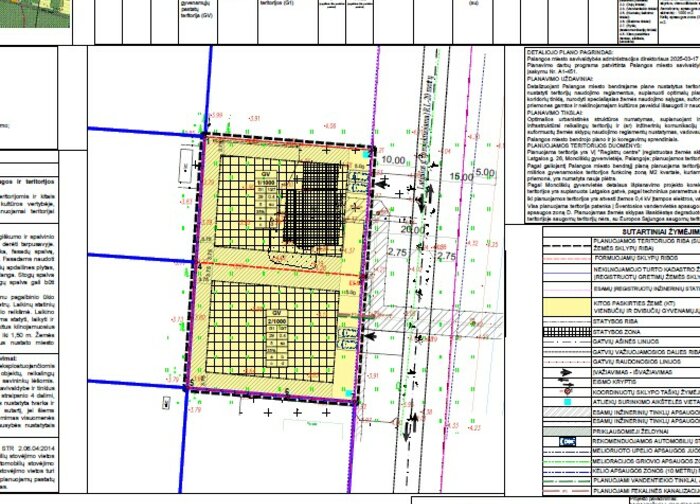Click the blue parking symbol in the legend

(x=567, y=442)
